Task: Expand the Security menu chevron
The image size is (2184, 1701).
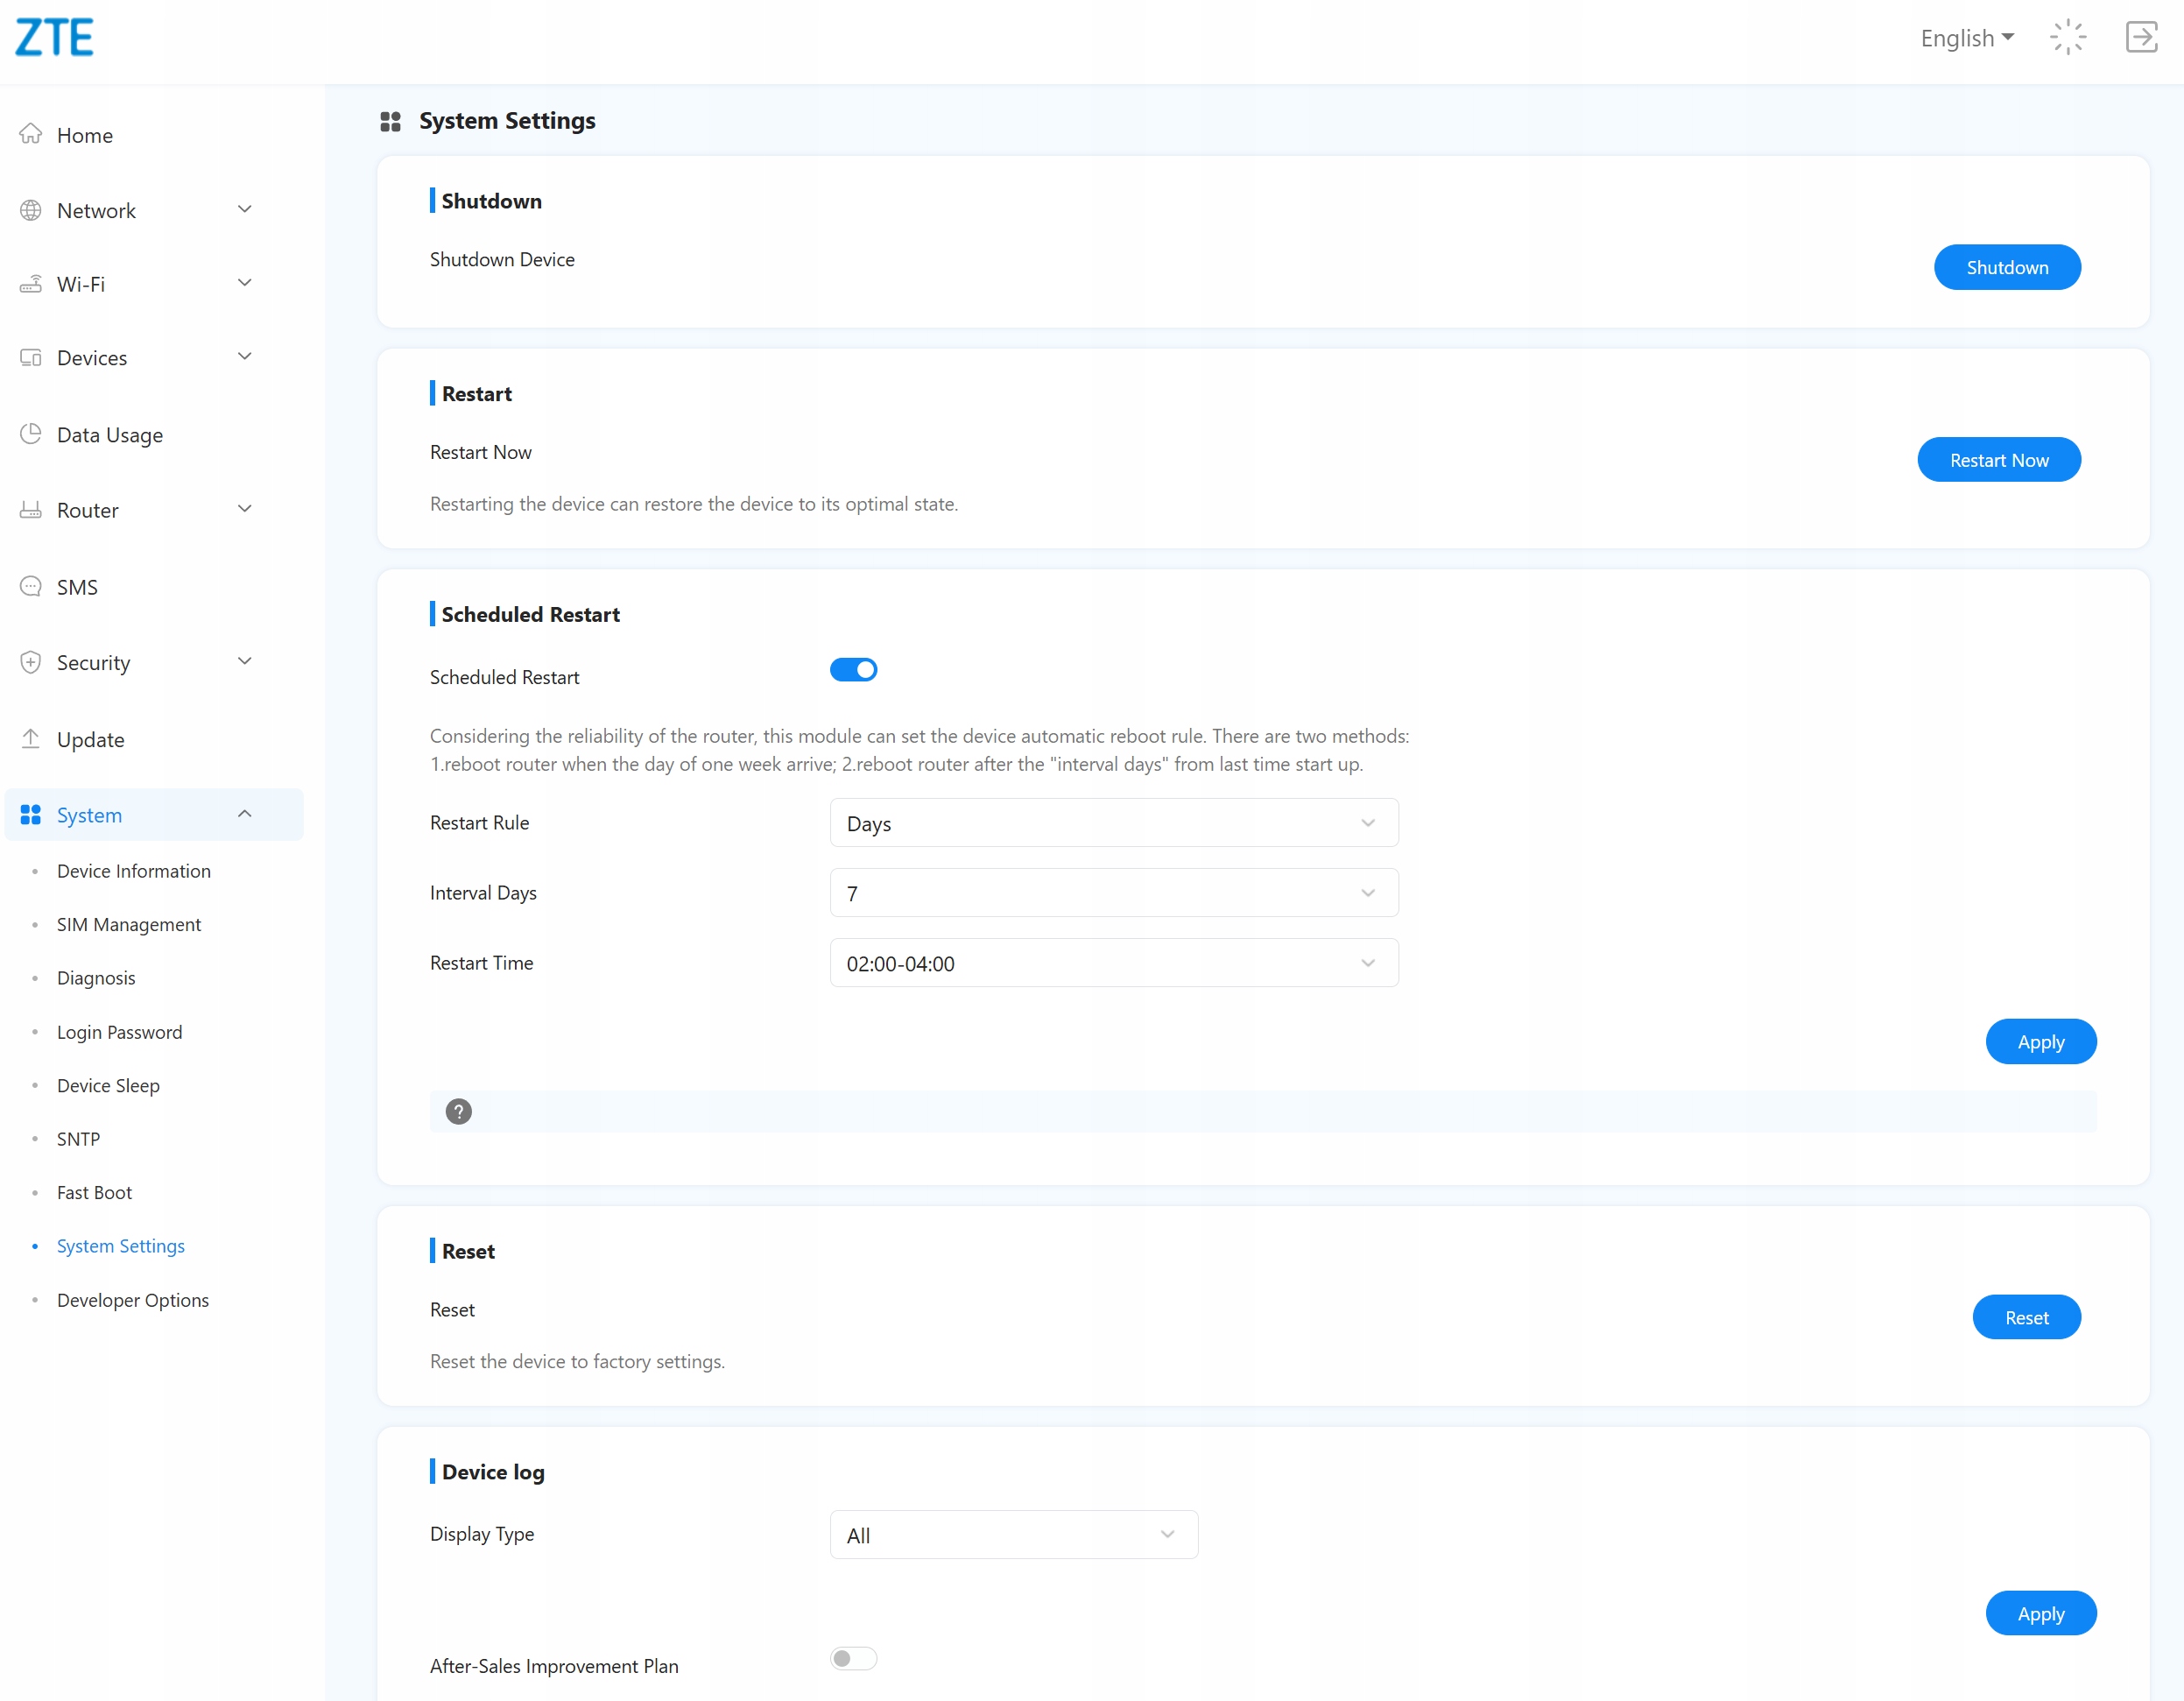Action: tap(244, 661)
